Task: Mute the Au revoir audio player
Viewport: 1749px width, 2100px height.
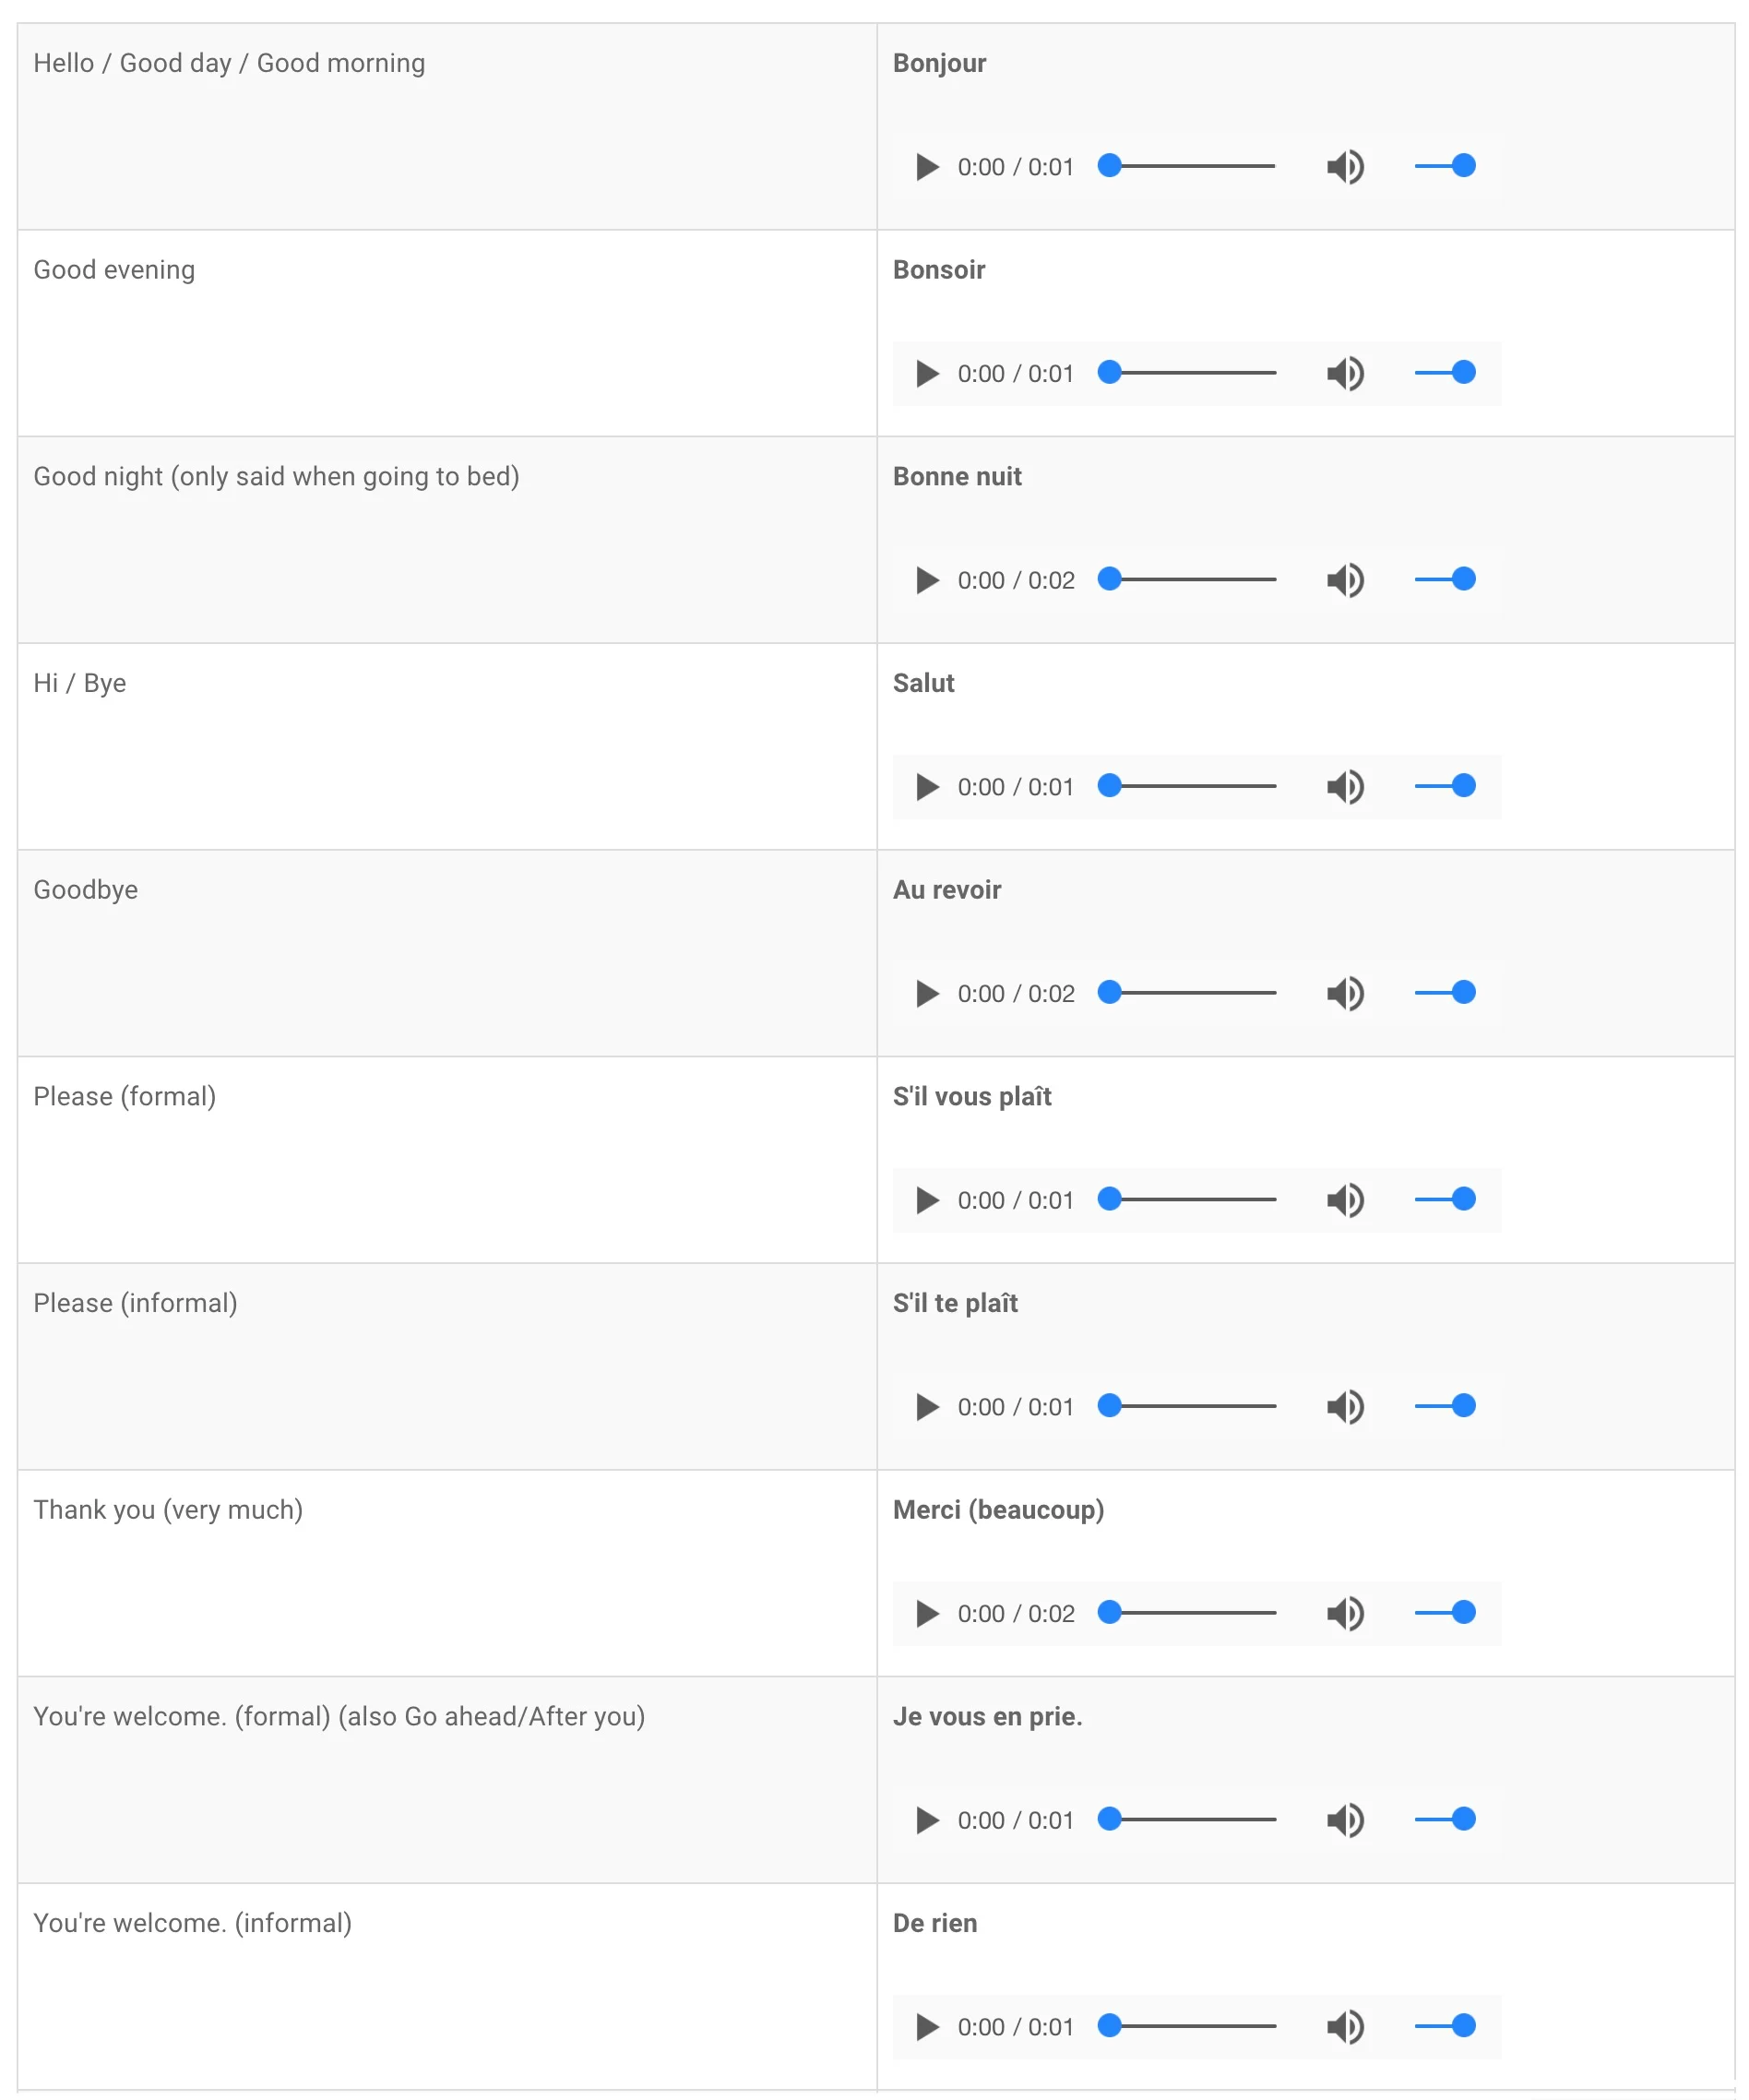Action: [1346, 994]
